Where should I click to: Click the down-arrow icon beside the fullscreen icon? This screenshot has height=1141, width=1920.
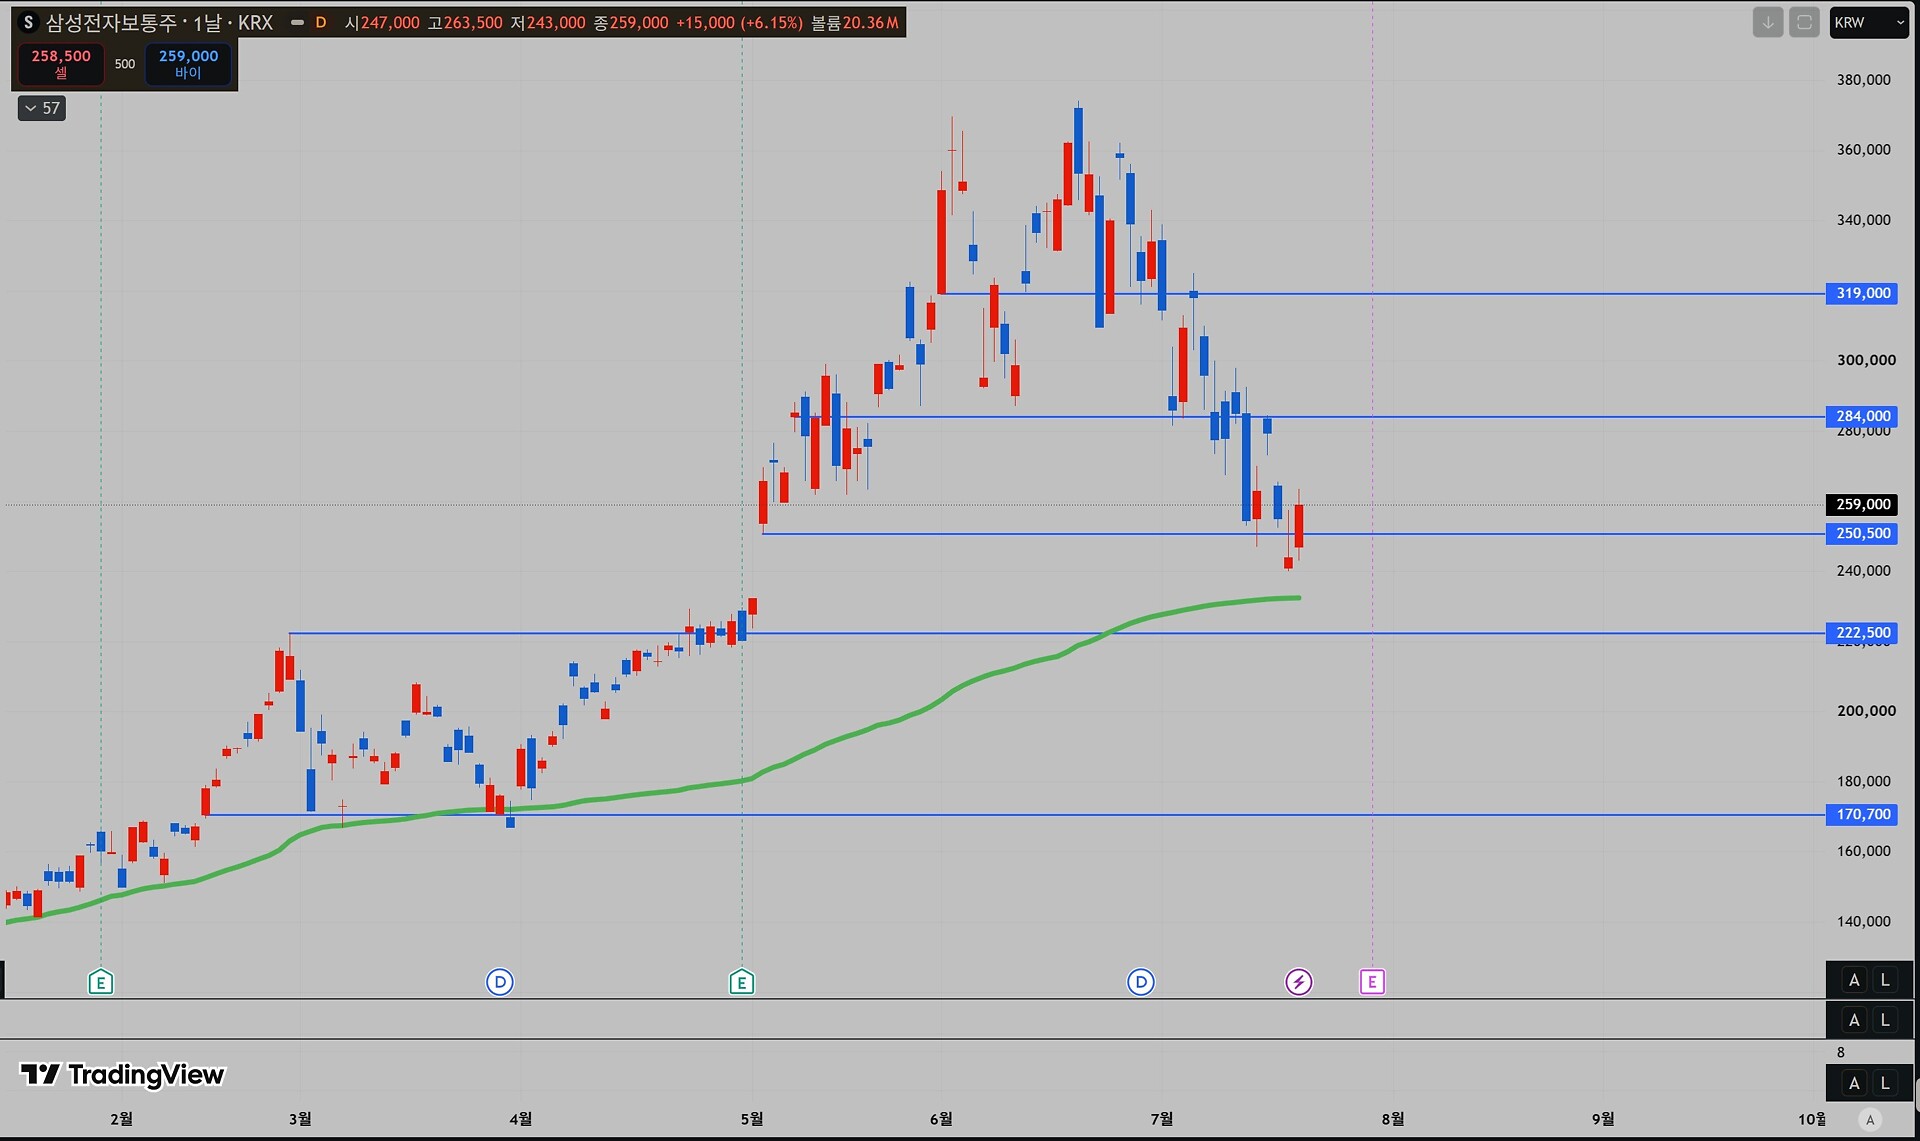[x=1768, y=22]
